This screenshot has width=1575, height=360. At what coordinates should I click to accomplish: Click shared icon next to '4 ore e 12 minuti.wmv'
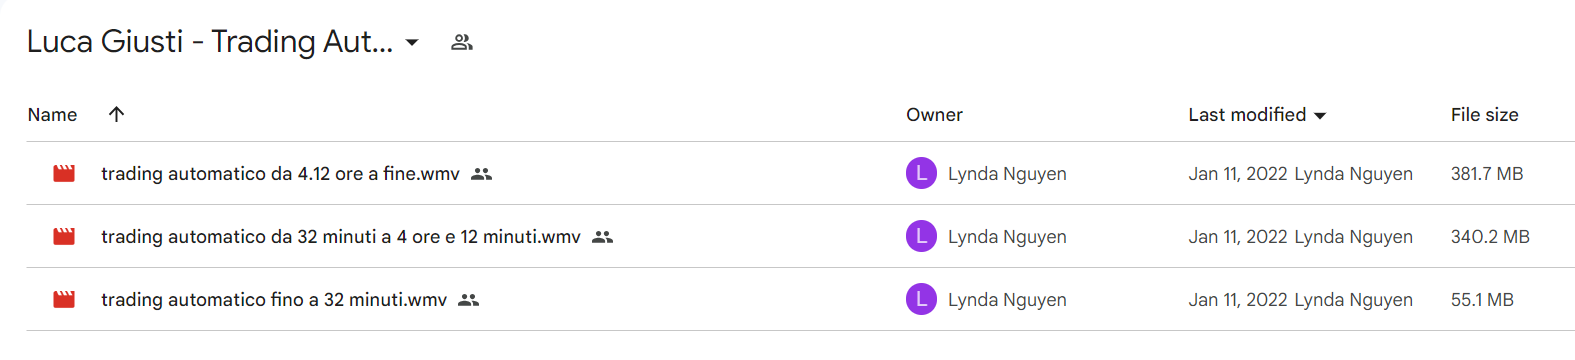(x=602, y=237)
